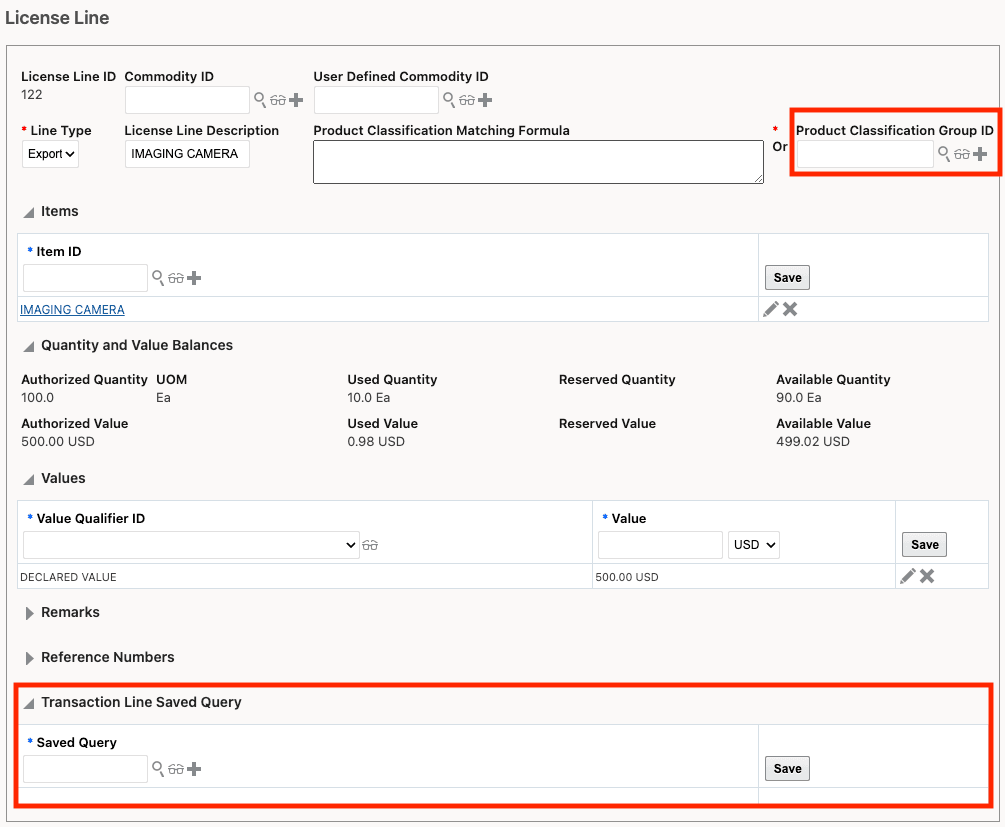The width and height of the screenshot is (1005, 827).
Task: Edit IMAGING CAMERA item pencil icon
Action: 771,309
